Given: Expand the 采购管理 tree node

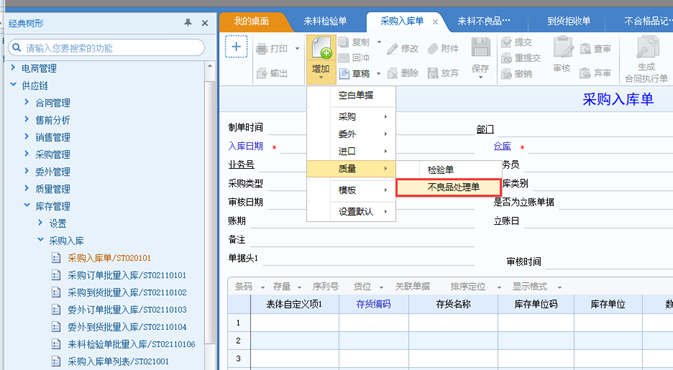Looking at the screenshot, I should coord(27,154).
